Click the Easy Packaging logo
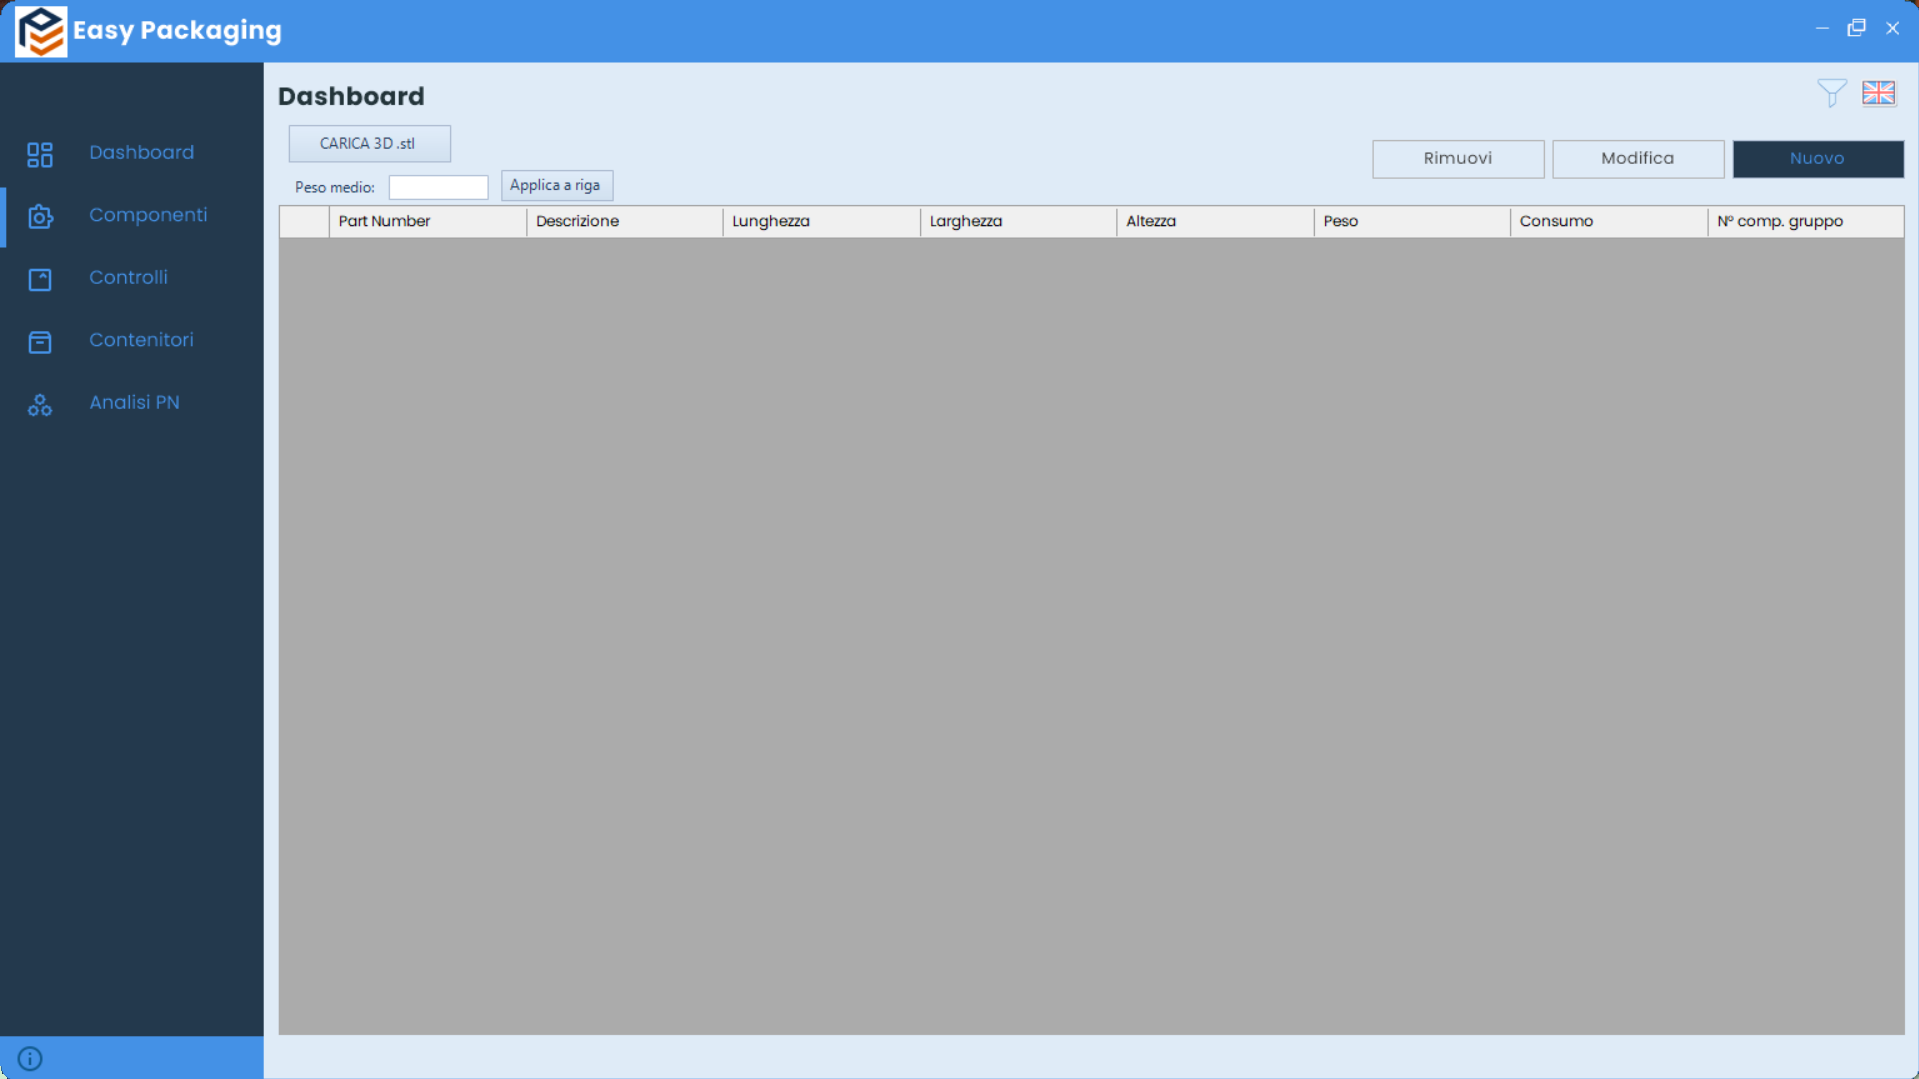The width and height of the screenshot is (1919, 1079). coord(41,31)
